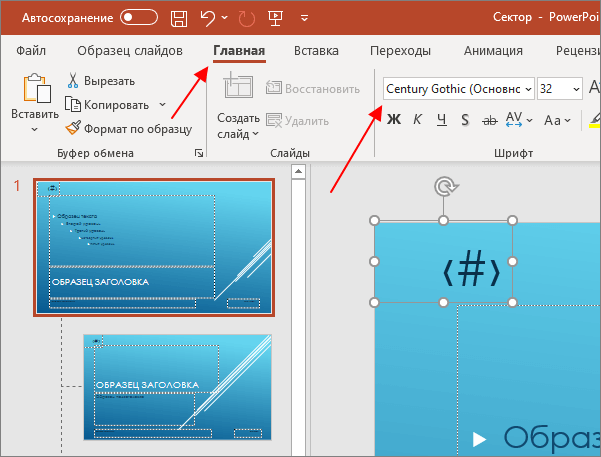The image size is (601, 457).
Task: Expand the Вставить paste options arrow
Action: click(34, 130)
